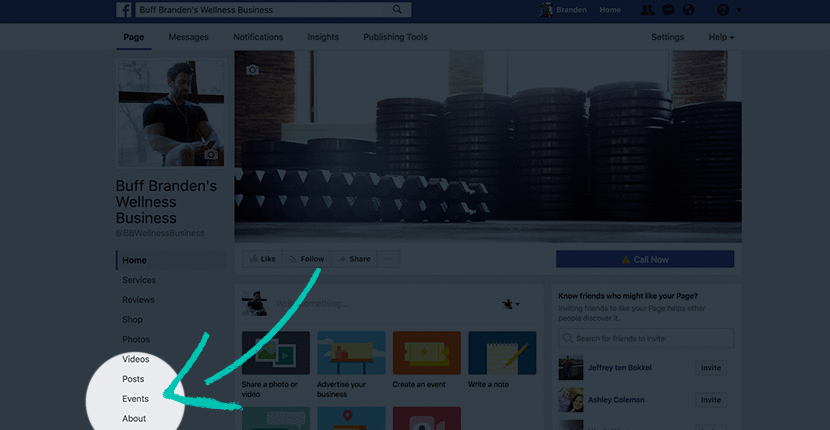The width and height of the screenshot is (830, 430).
Task: Open the Messenger icon in top bar
Action: [669, 10]
